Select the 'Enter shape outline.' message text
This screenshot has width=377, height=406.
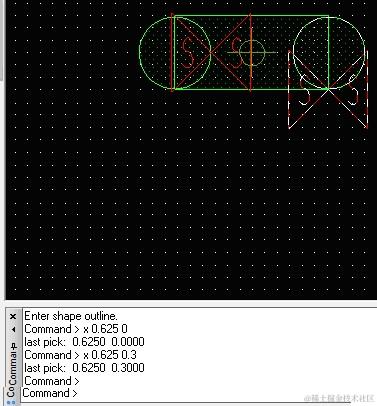coord(71,316)
